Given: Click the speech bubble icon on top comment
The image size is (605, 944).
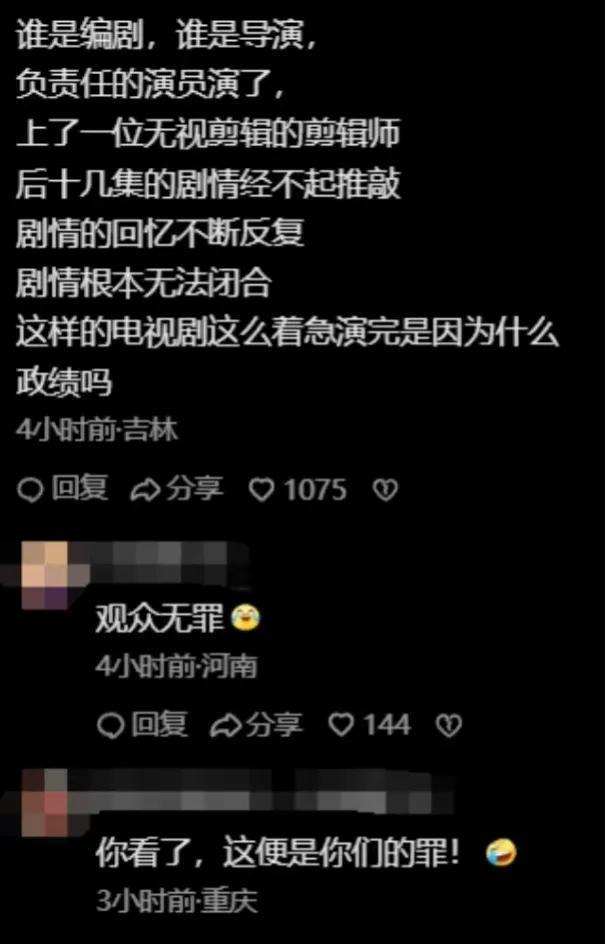Looking at the screenshot, I should click(30, 491).
